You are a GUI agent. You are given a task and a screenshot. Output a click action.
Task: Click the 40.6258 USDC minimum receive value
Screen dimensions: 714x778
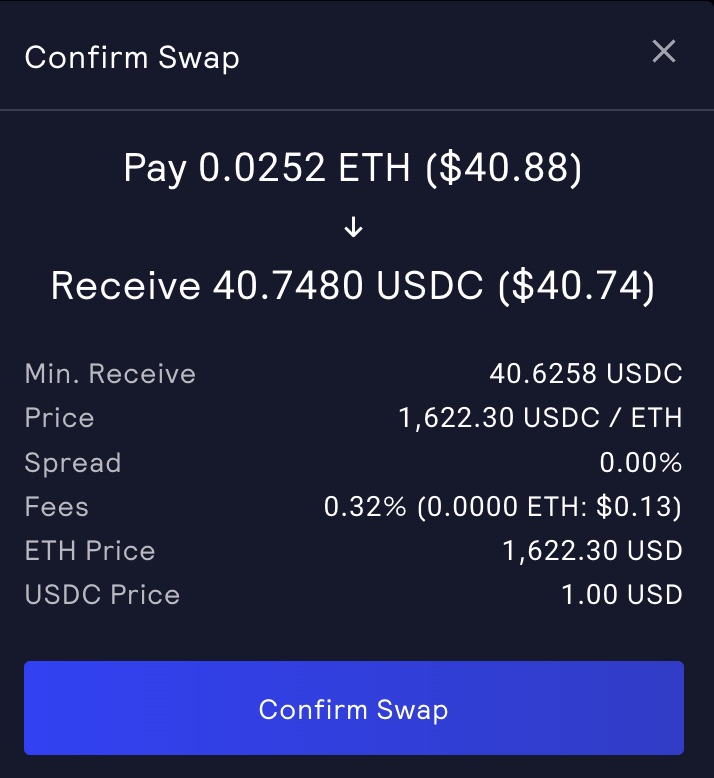[x=586, y=374]
